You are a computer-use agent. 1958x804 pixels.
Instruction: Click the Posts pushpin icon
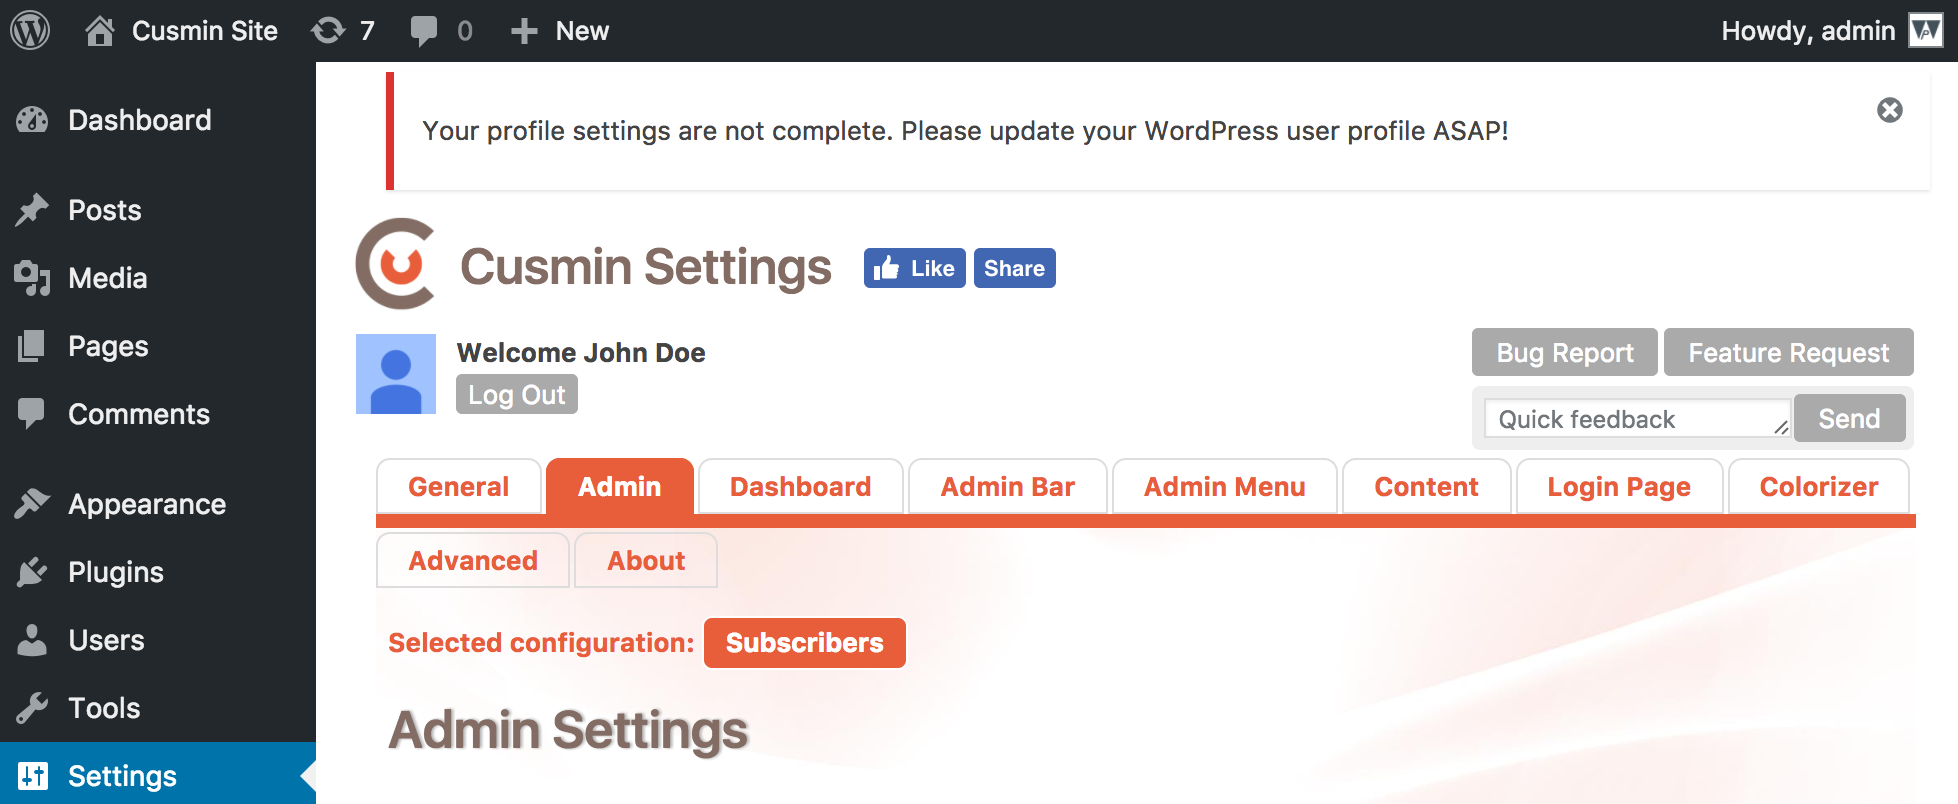click(x=32, y=210)
